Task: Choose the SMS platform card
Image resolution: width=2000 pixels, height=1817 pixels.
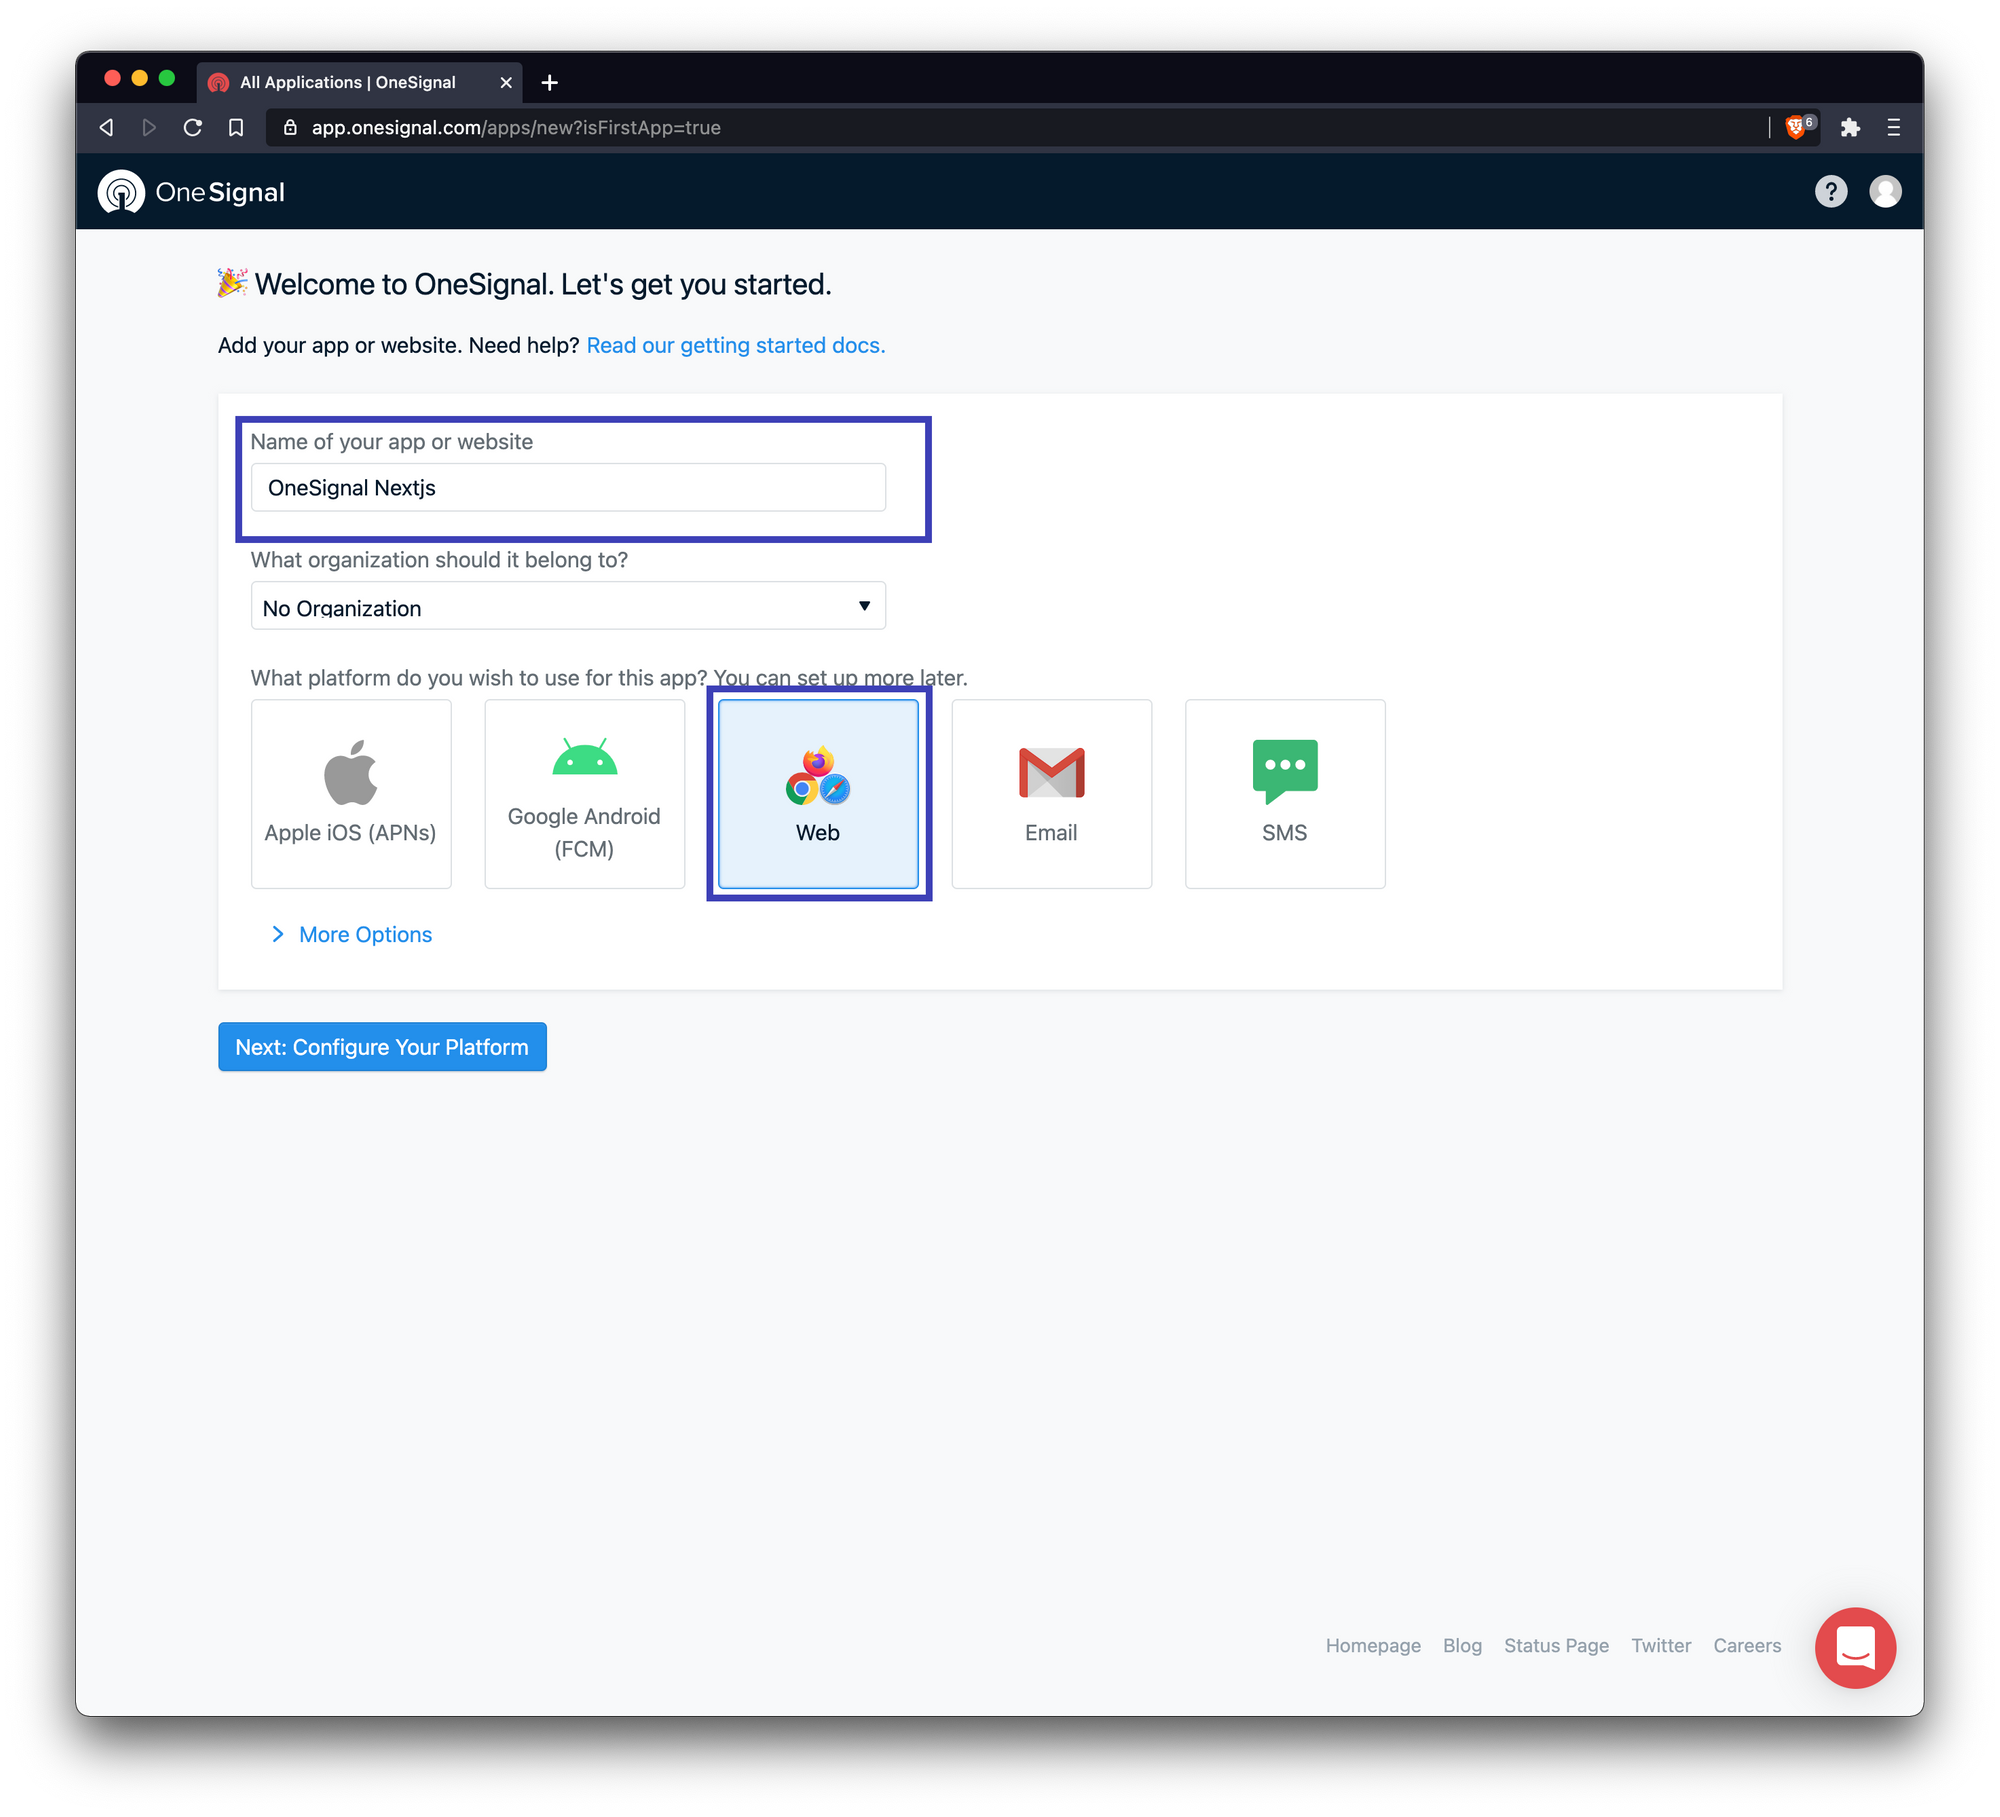Action: point(1285,793)
